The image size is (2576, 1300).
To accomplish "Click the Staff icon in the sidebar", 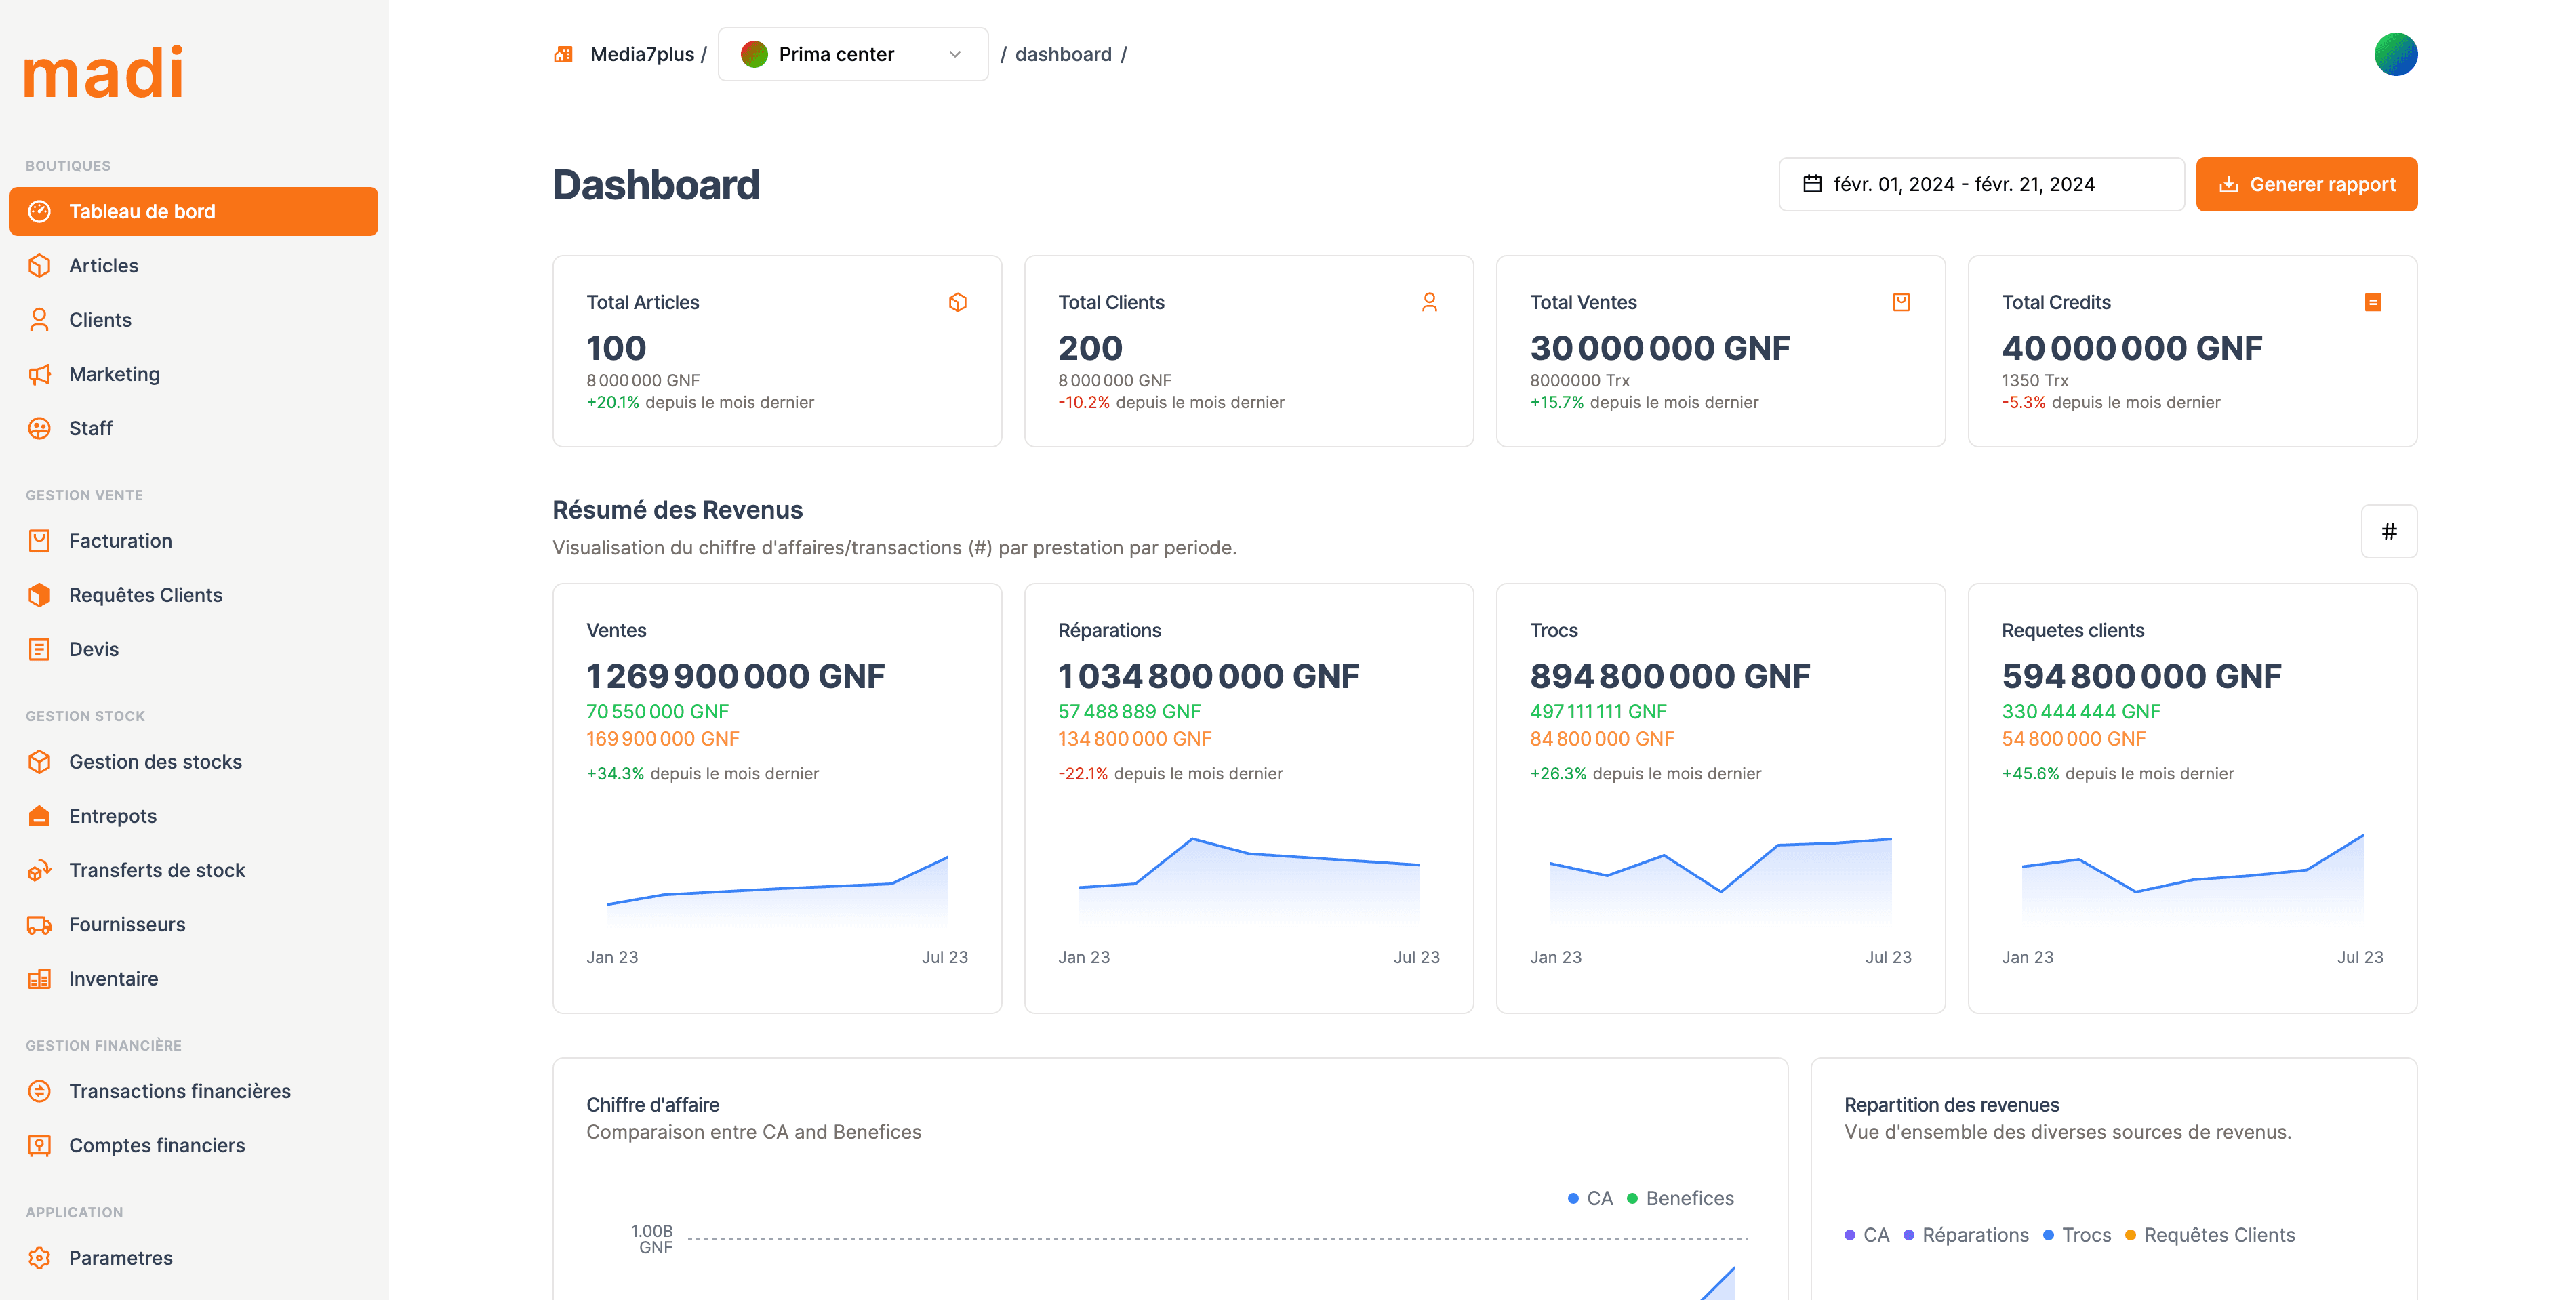I will point(39,428).
